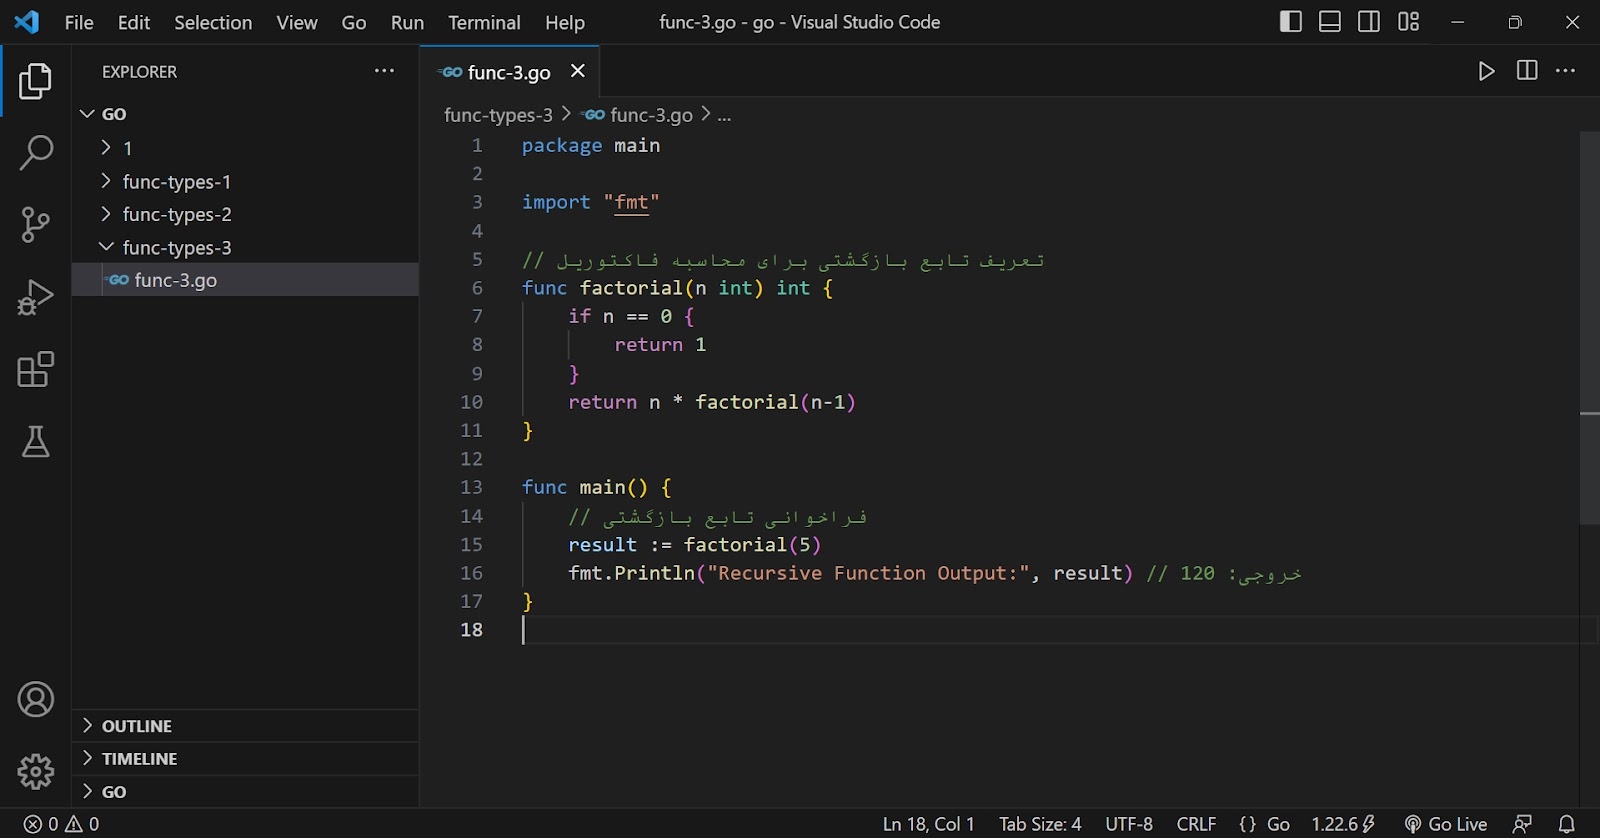The image size is (1600, 838).
Task: Open the Run menu
Action: (x=407, y=22)
